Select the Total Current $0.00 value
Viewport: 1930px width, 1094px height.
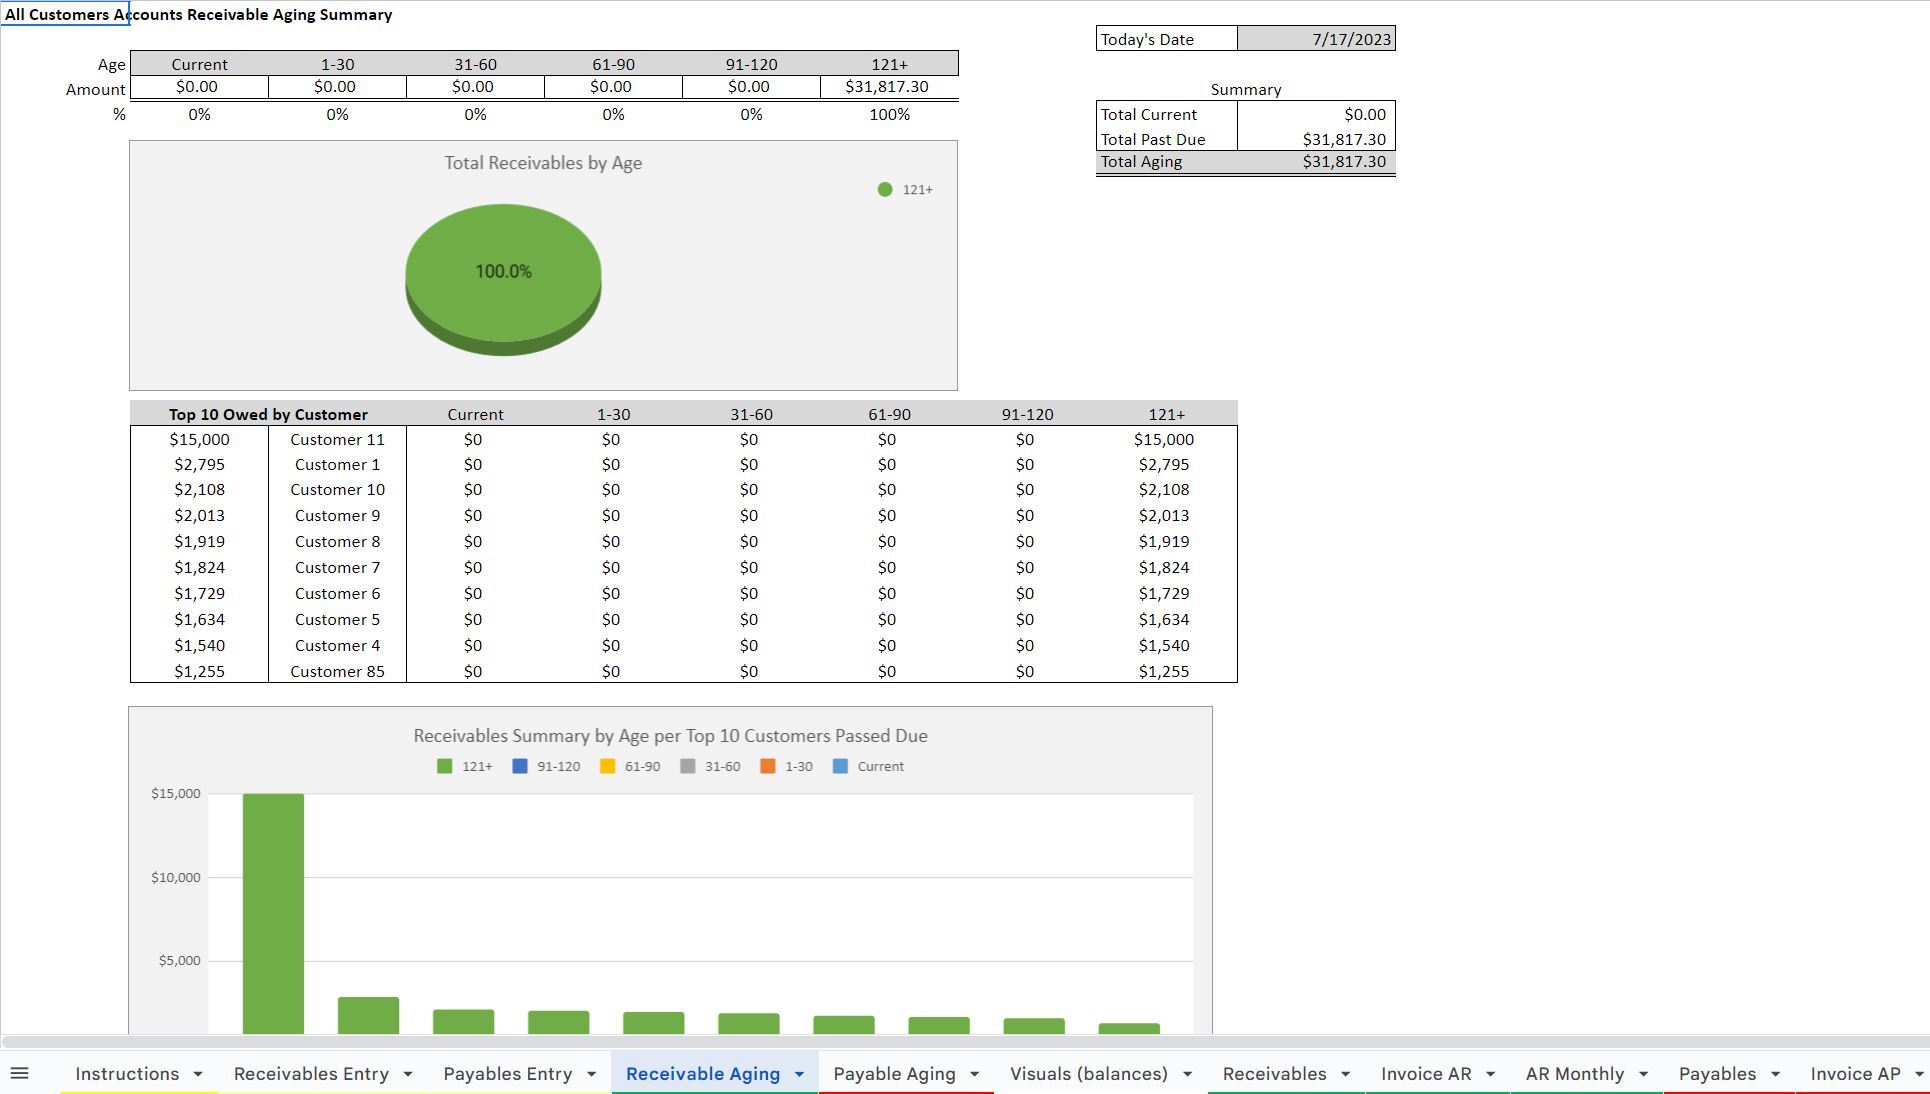tap(1316, 114)
